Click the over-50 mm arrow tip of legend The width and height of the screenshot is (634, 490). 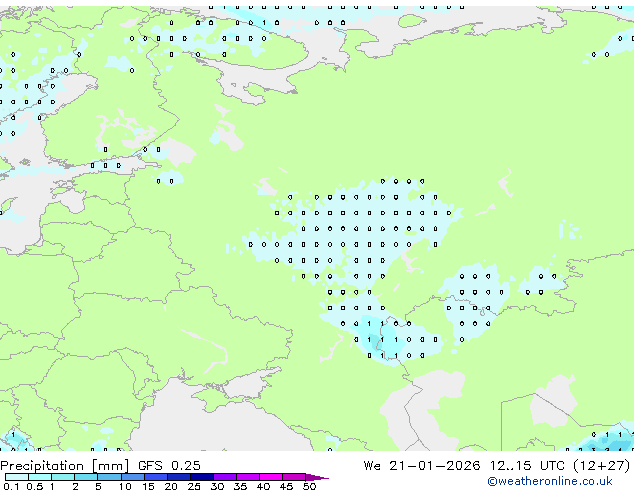317,477
